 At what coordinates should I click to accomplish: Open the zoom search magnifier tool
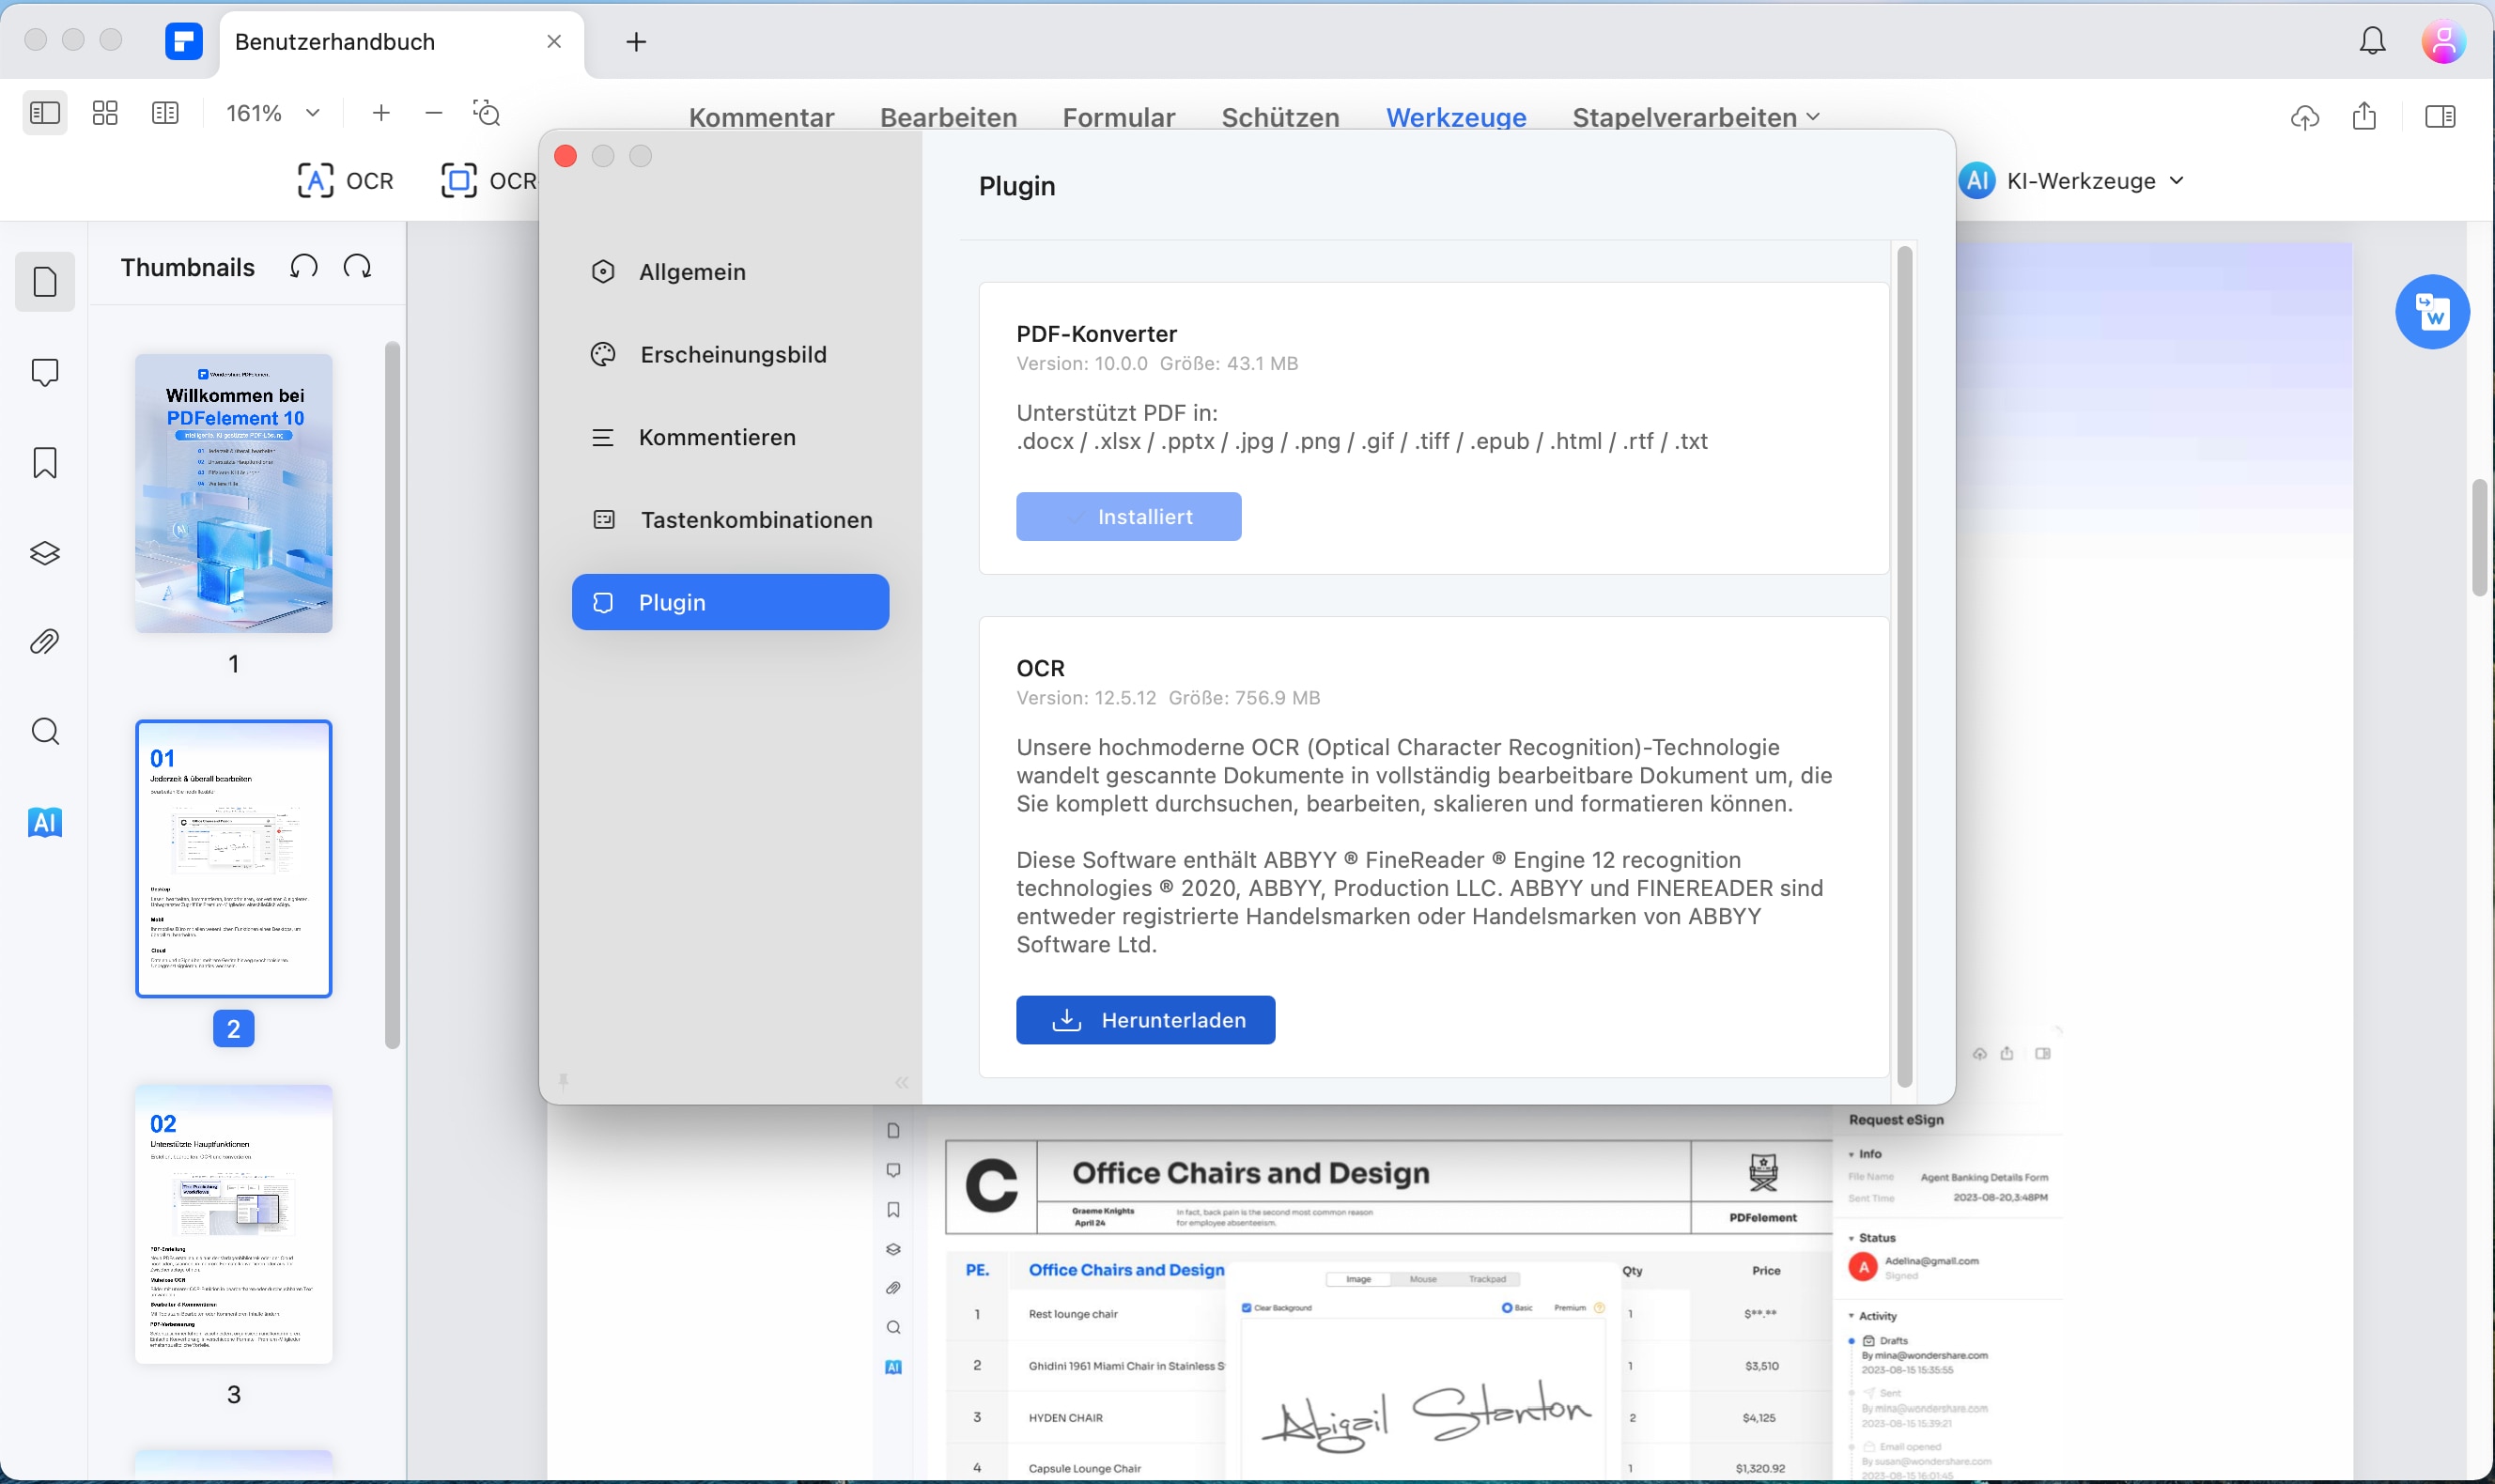487,113
